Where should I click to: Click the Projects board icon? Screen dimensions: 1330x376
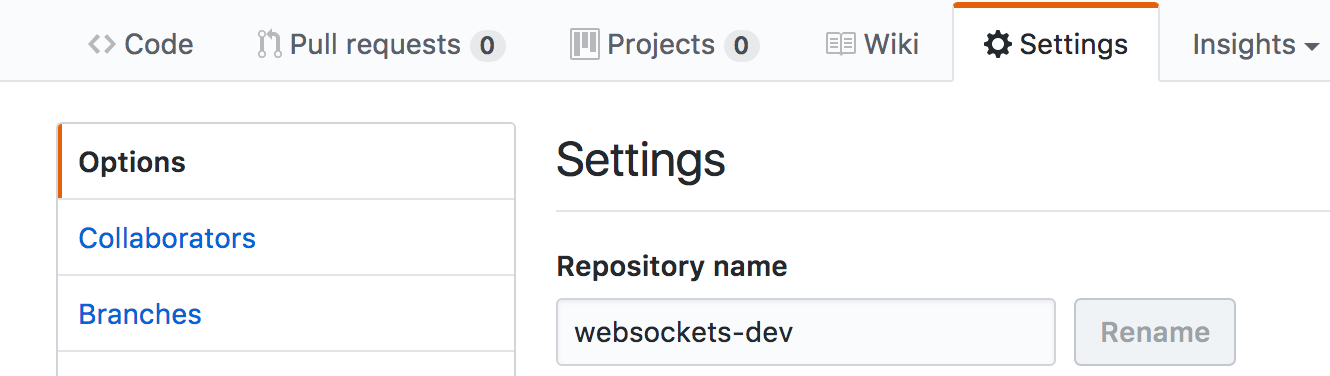click(584, 44)
